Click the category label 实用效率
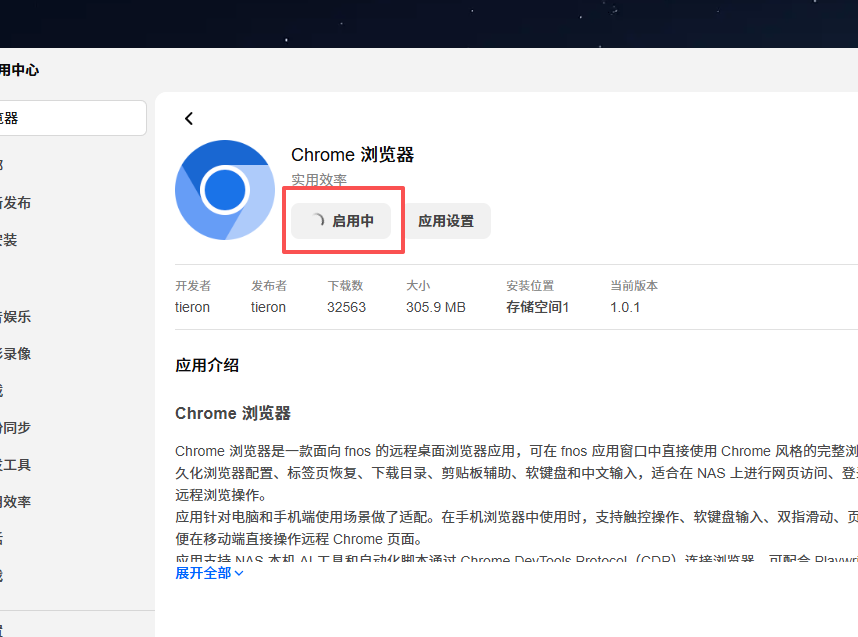This screenshot has width=858, height=637. [319, 180]
